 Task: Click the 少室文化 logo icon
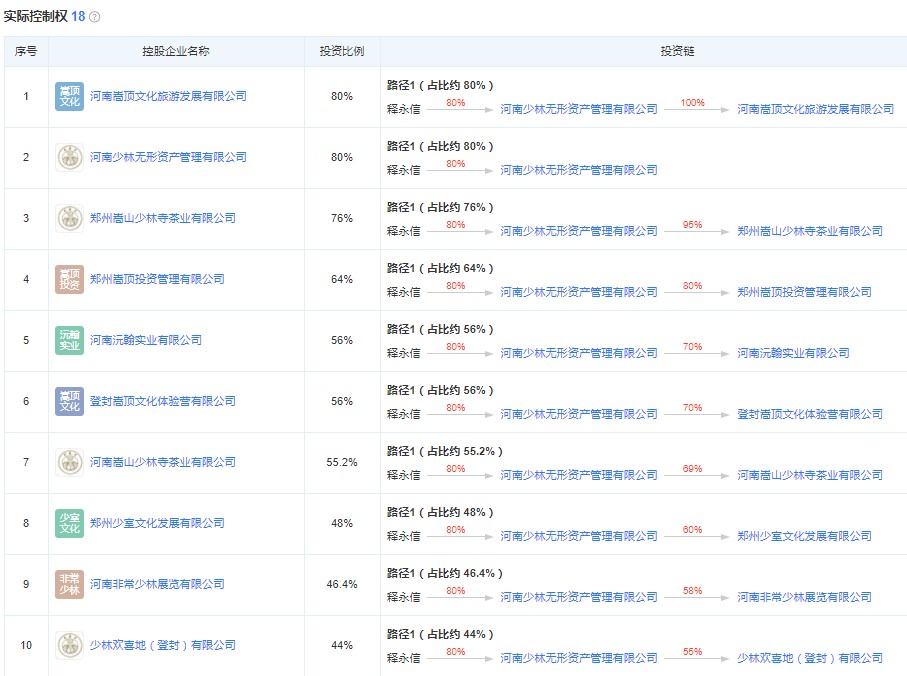[69, 523]
